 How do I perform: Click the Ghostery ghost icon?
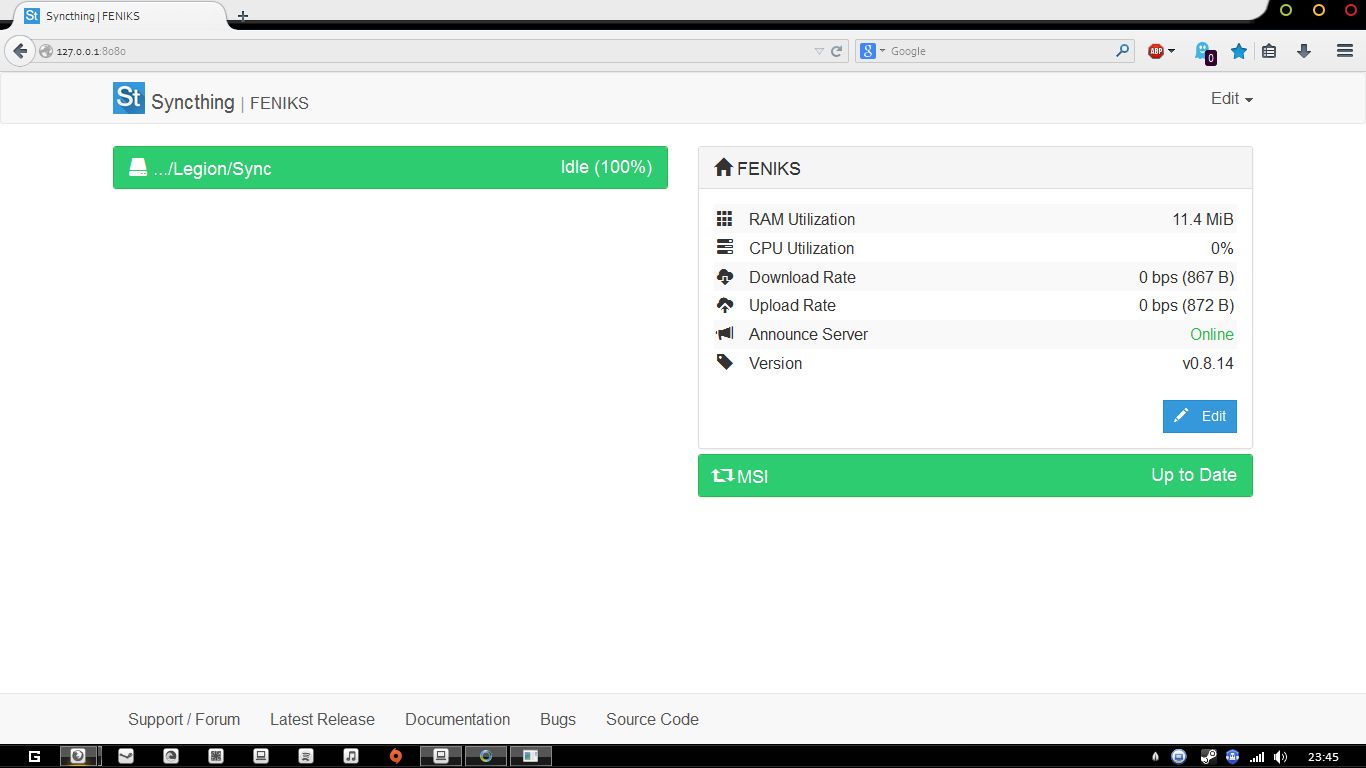1204,52
